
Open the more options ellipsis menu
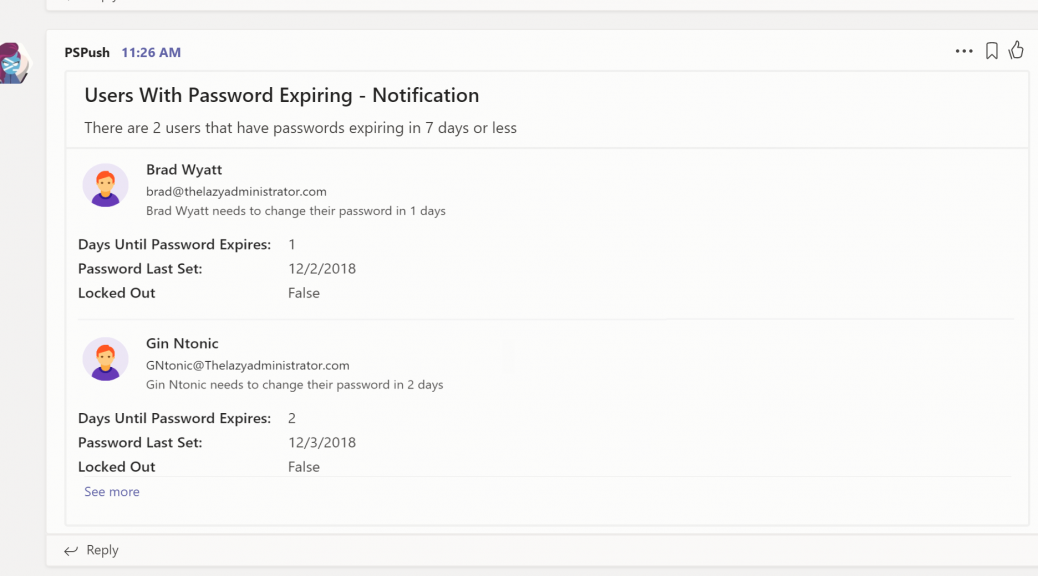(x=964, y=51)
